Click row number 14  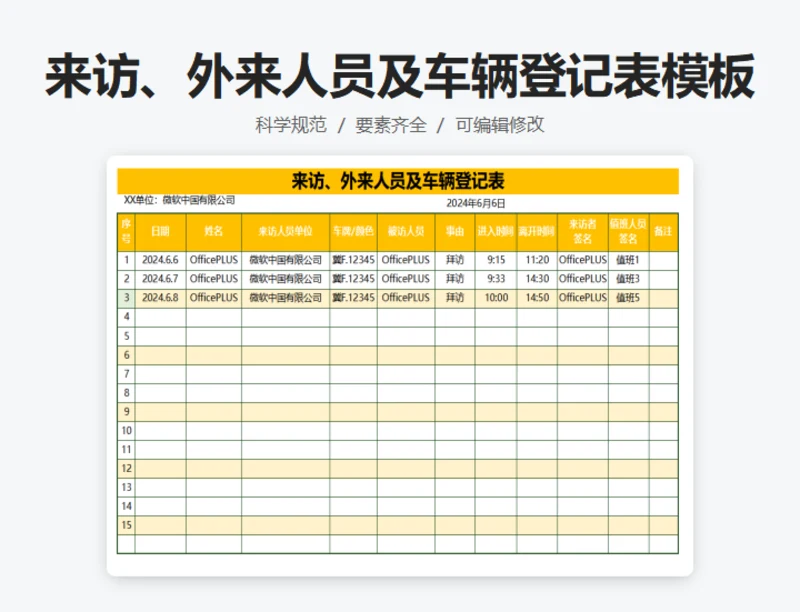coord(127,506)
